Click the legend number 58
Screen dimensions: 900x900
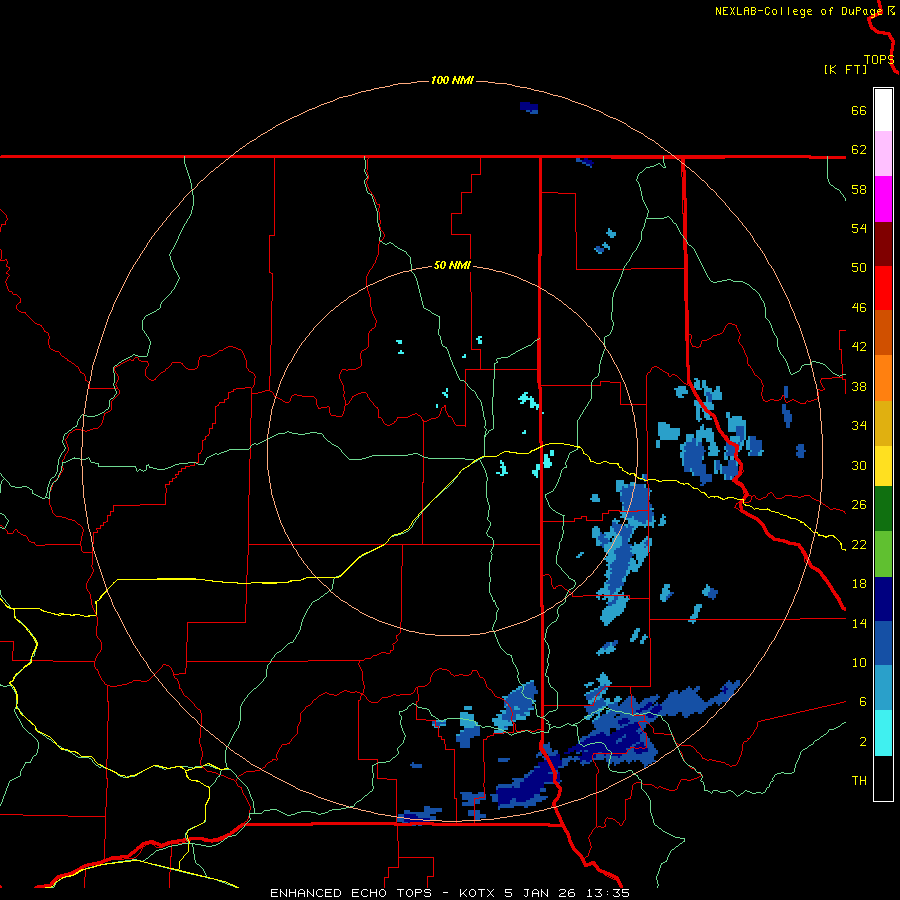click(x=859, y=189)
